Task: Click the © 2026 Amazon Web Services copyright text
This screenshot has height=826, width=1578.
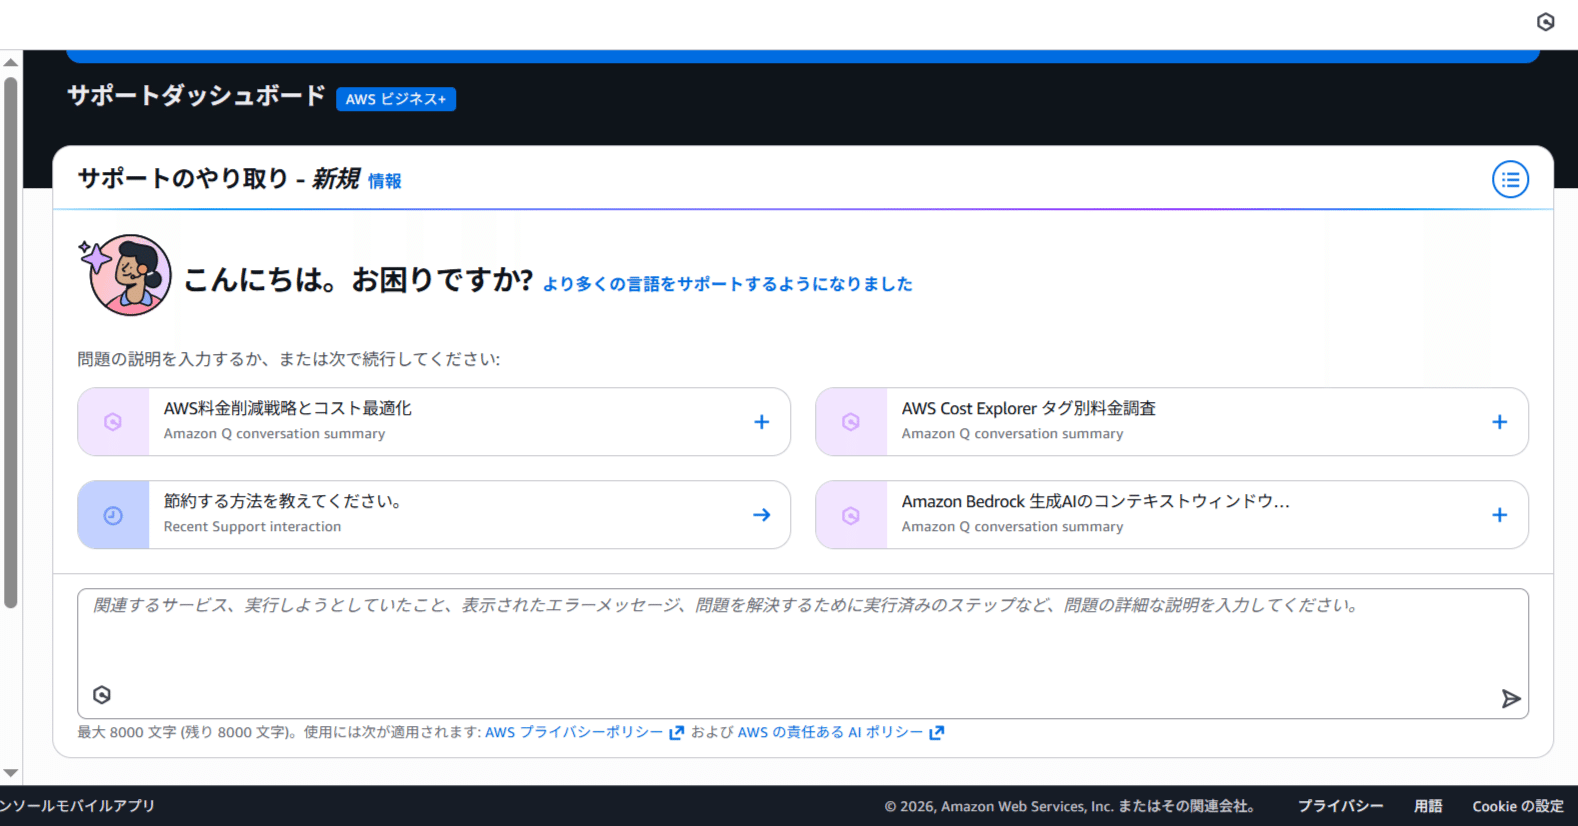Action: 1070,806
